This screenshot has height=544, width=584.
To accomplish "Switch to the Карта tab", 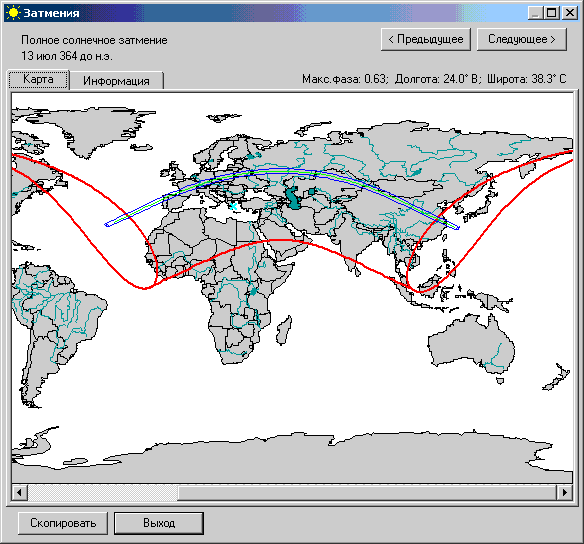I will tap(38, 79).
